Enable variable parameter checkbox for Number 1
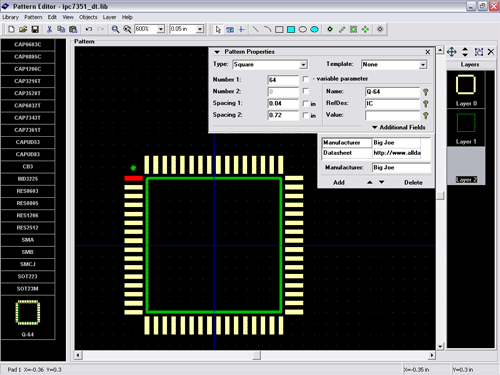 306,79
